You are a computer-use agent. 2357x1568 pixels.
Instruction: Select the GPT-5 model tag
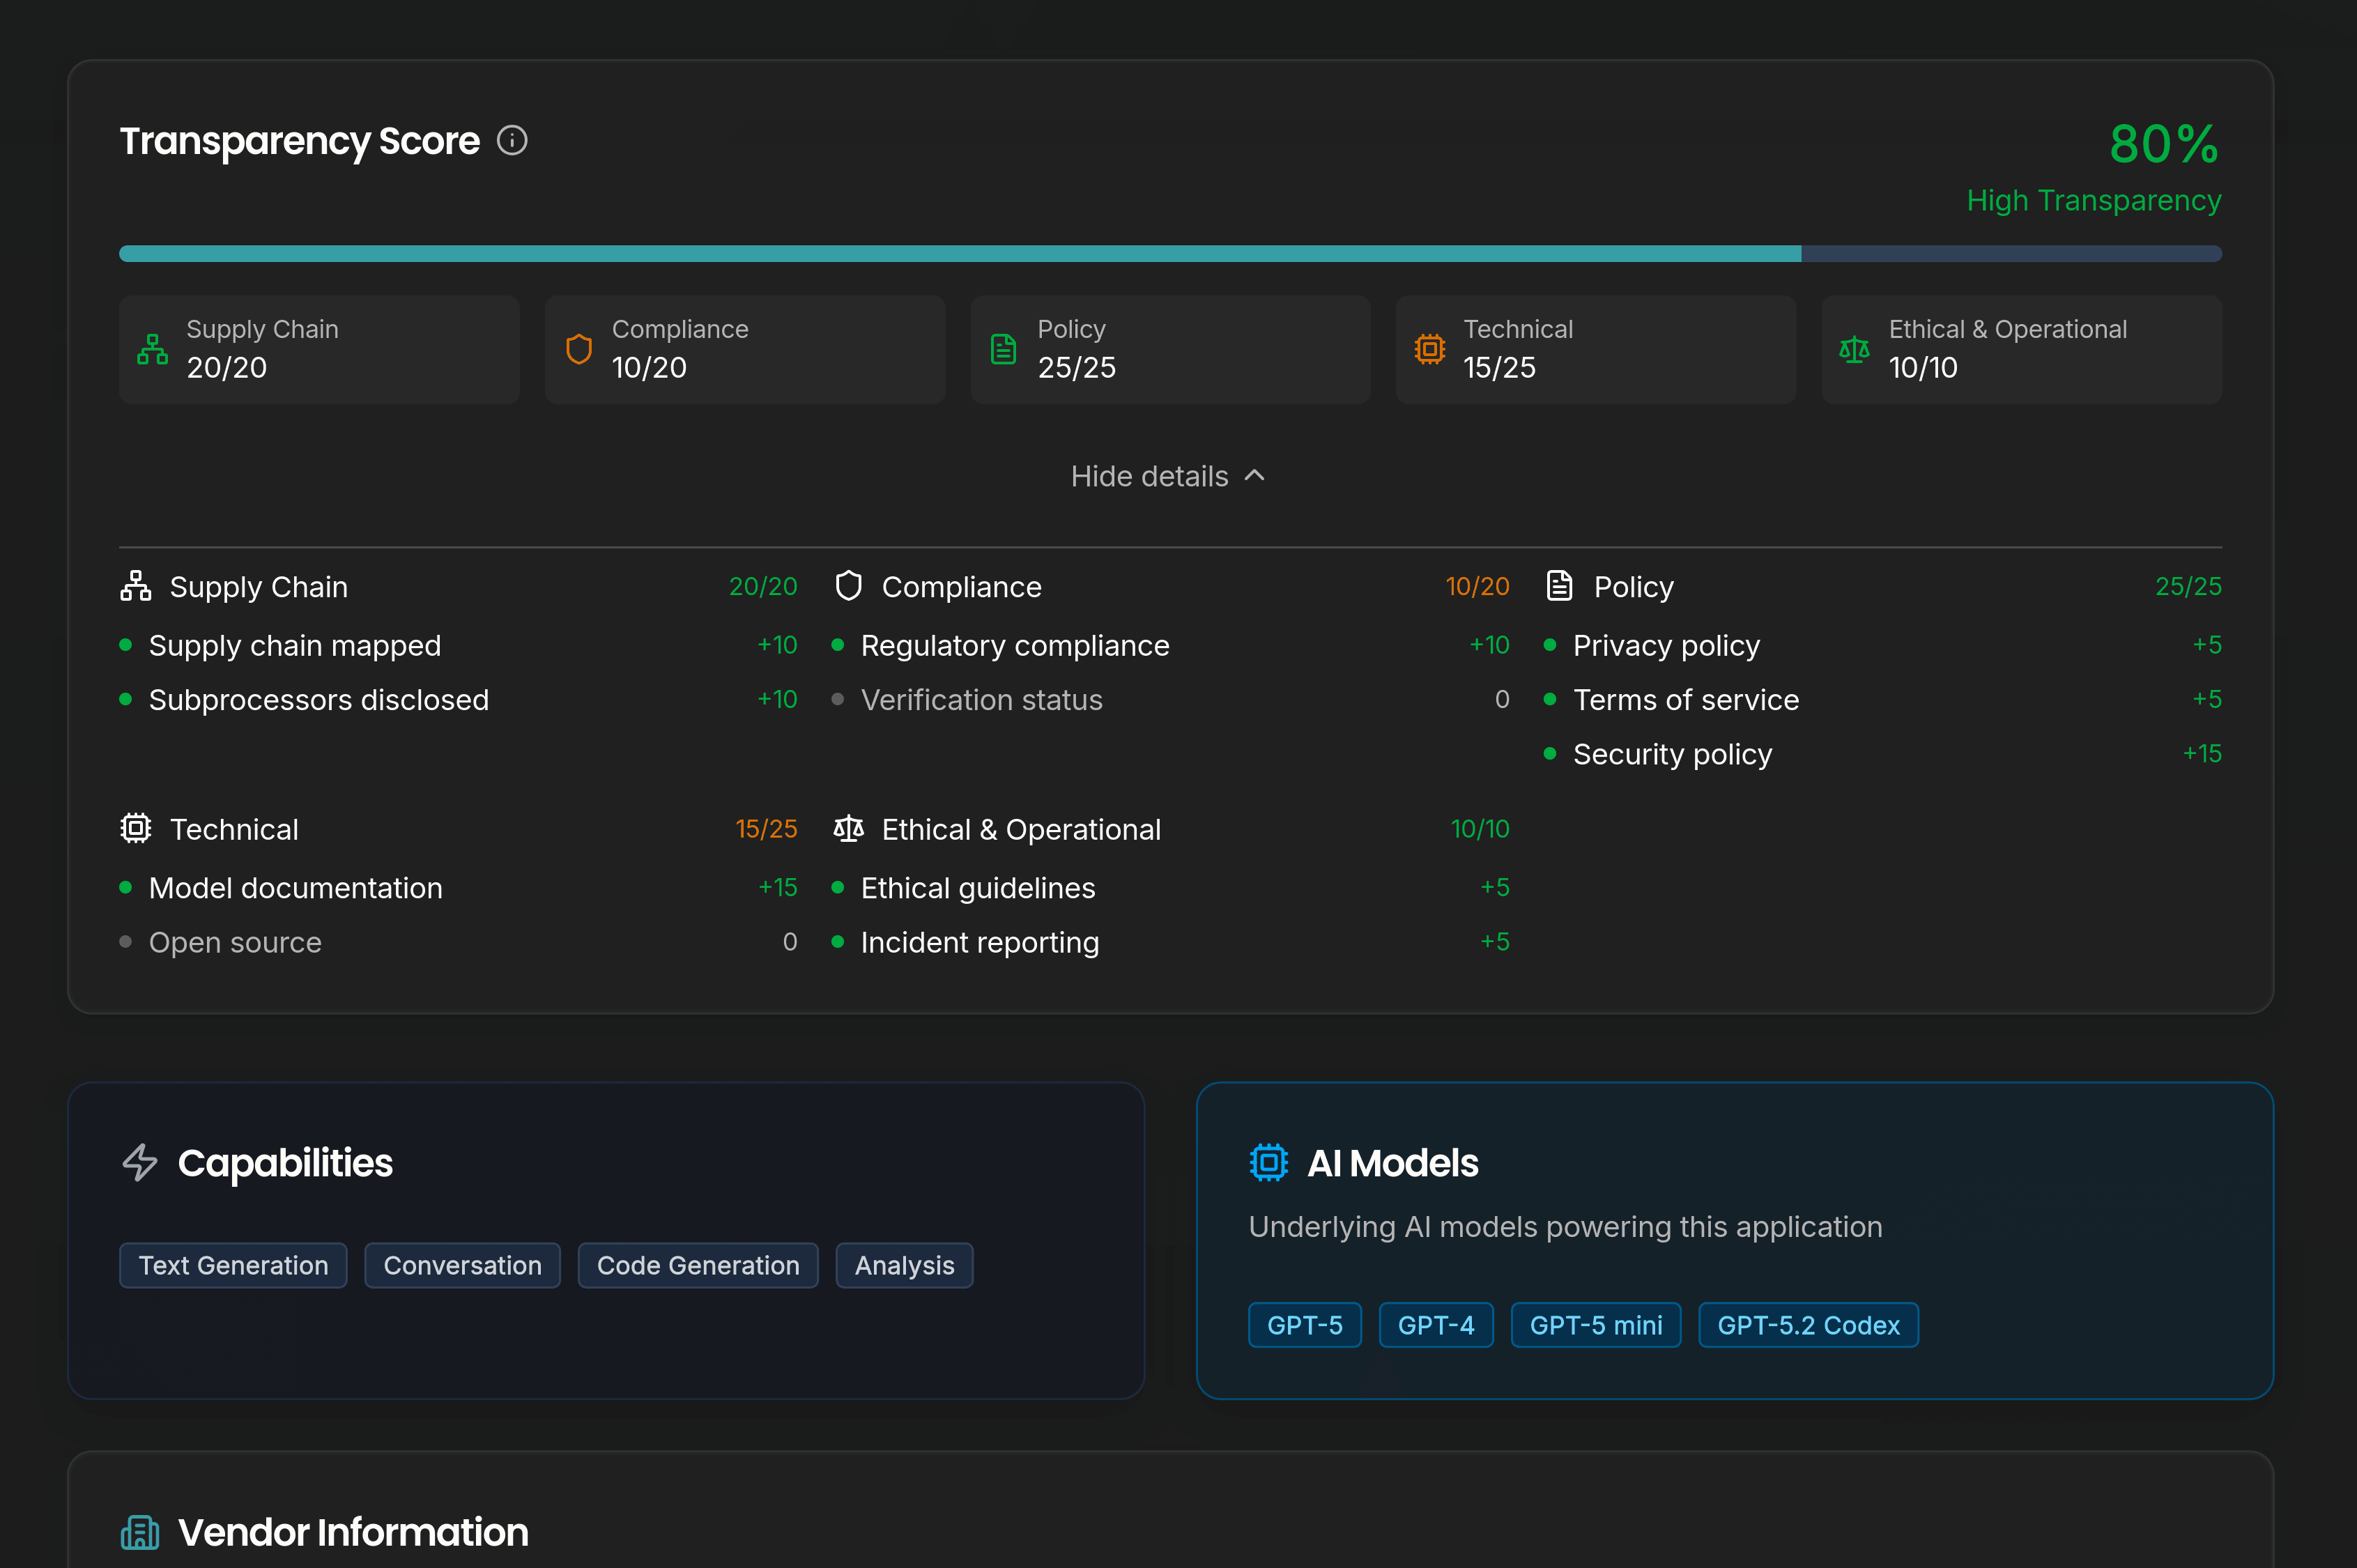point(1304,1325)
